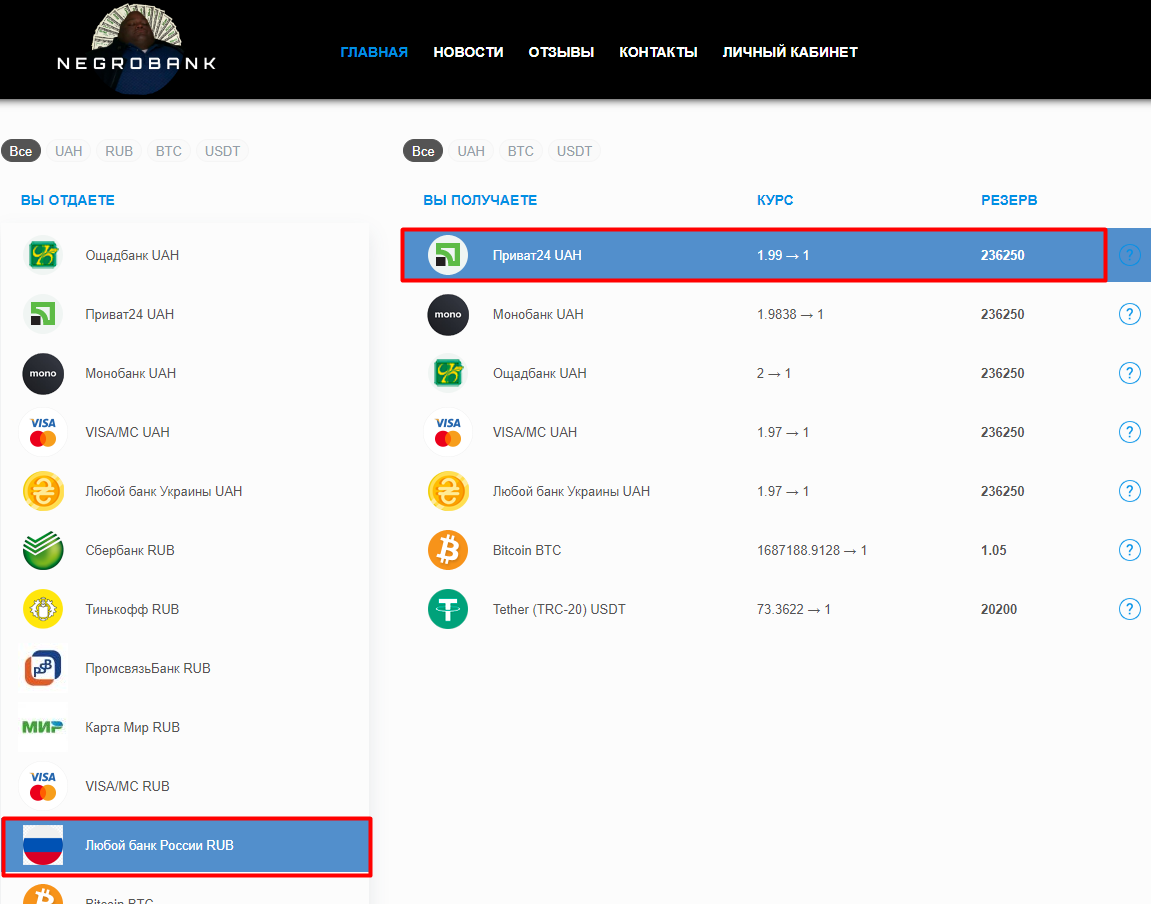Filter give currencies by UAH
Image resolution: width=1151 pixels, height=904 pixels.
click(68, 151)
